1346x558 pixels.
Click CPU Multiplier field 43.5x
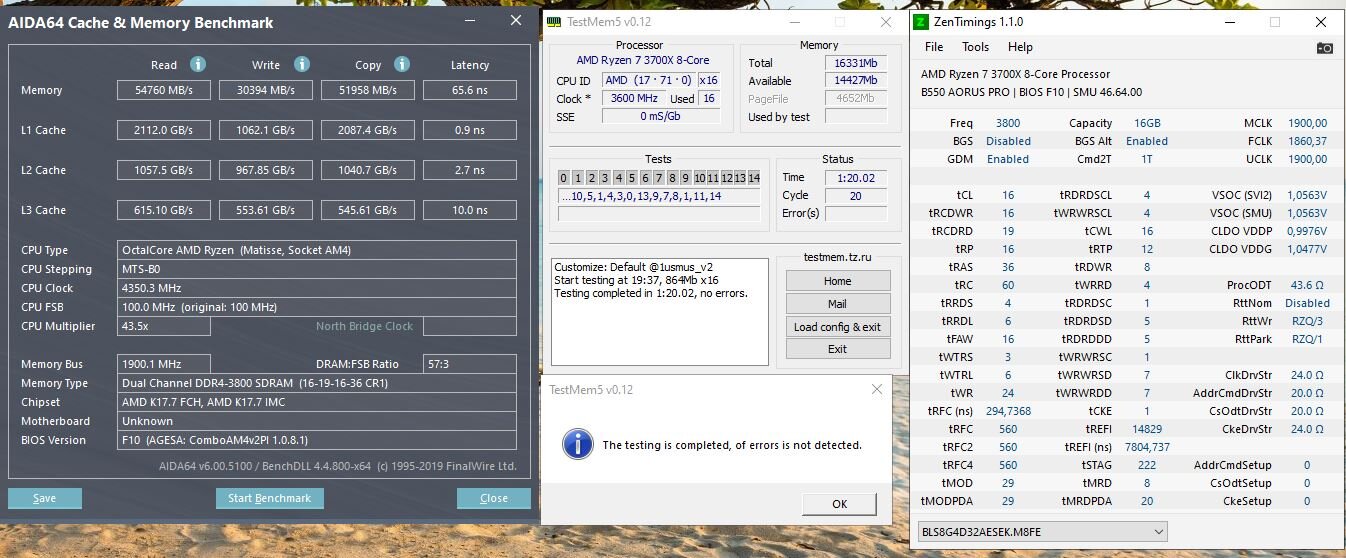pos(164,326)
